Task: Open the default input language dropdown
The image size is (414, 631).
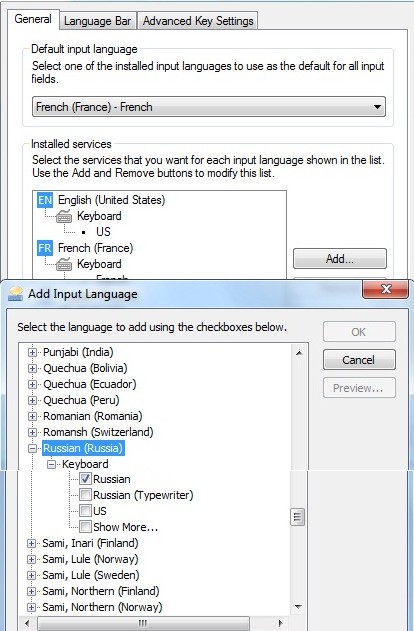Action: [x=209, y=107]
